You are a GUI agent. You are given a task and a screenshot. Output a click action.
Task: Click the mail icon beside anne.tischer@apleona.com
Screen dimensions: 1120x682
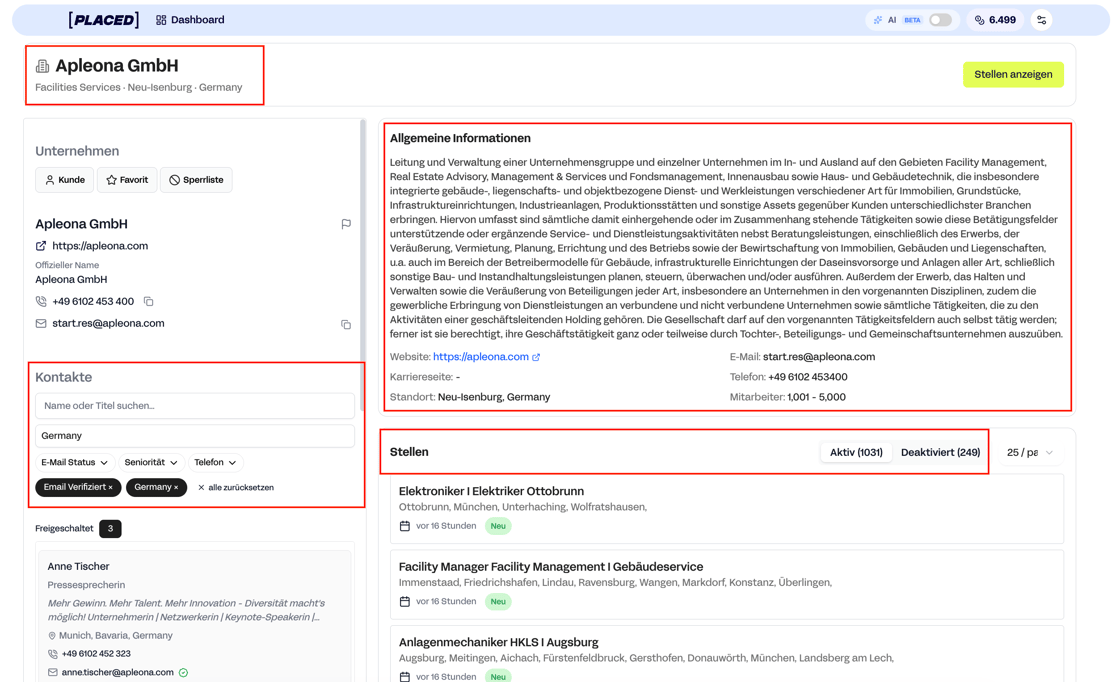tap(52, 673)
